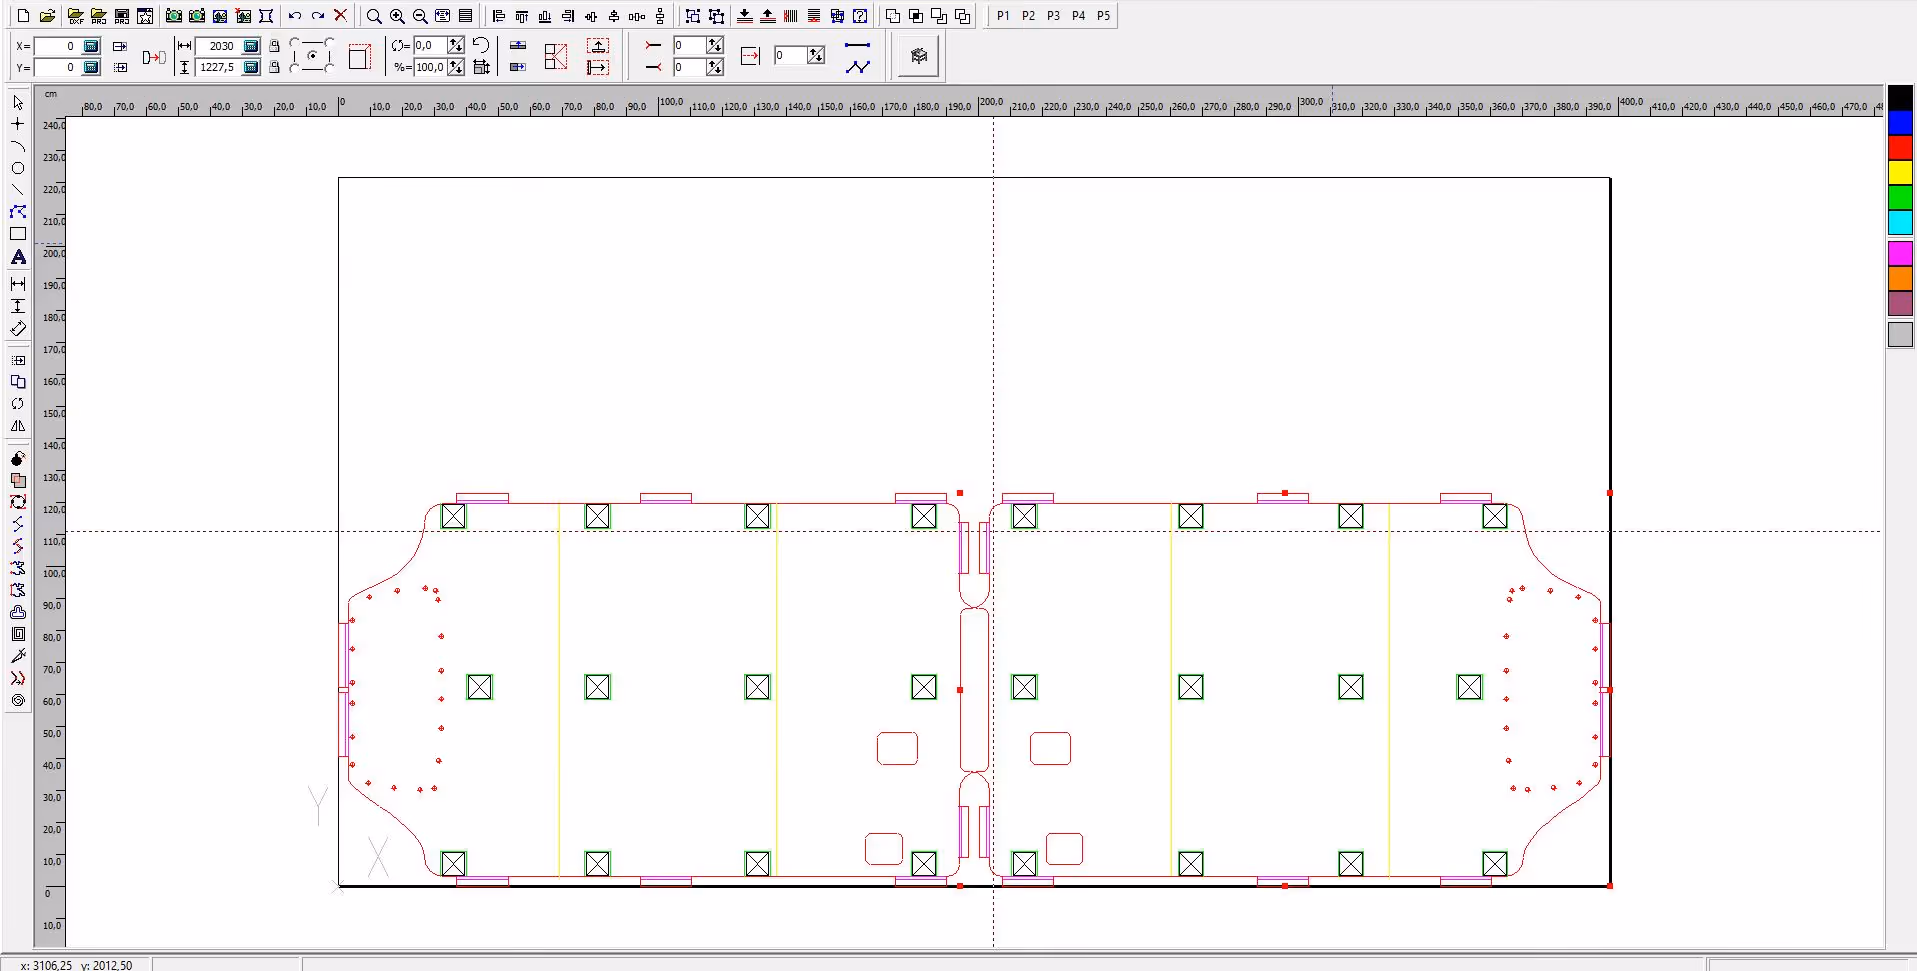
Task: Open calculator for Y coordinate
Action: click(x=91, y=67)
